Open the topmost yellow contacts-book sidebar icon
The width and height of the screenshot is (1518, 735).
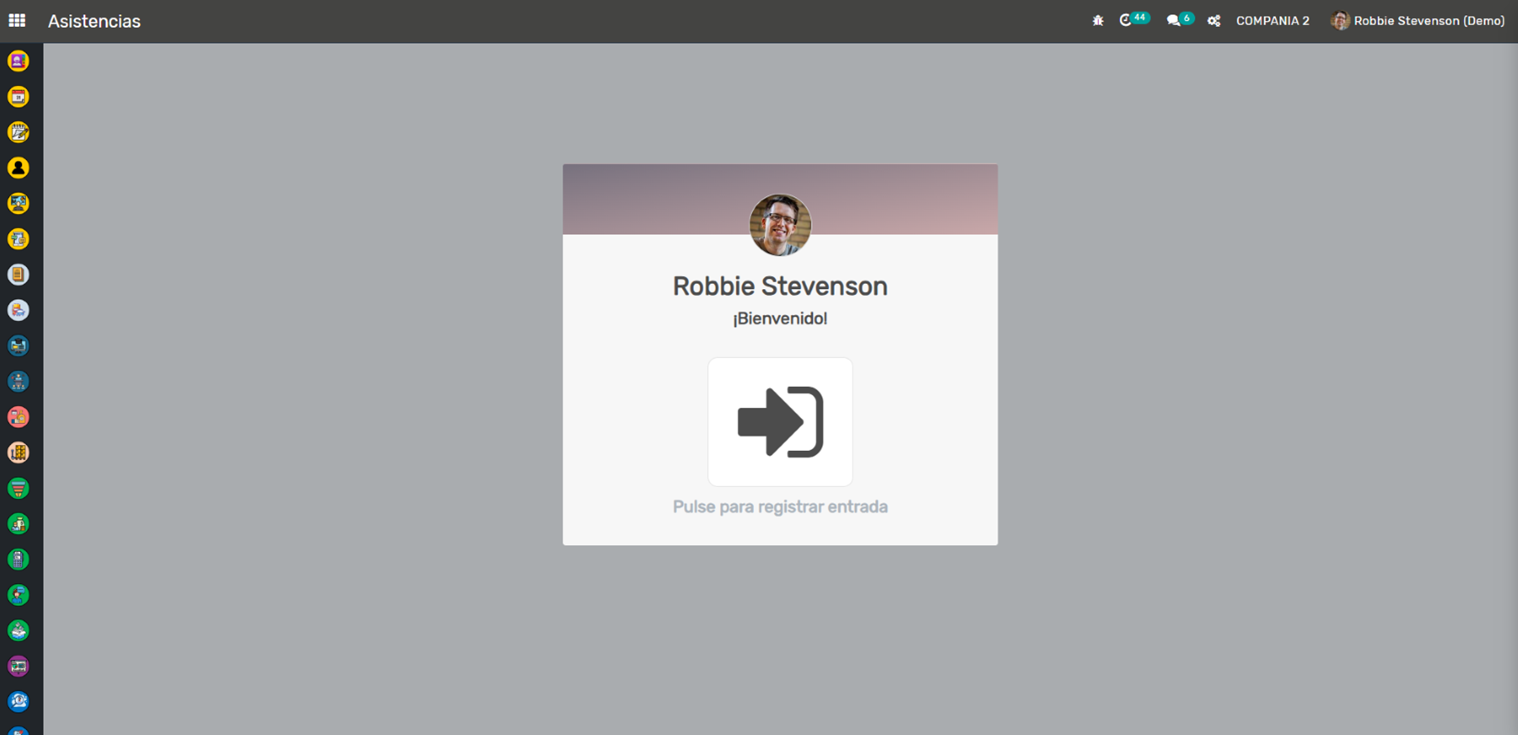[x=18, y=61]
